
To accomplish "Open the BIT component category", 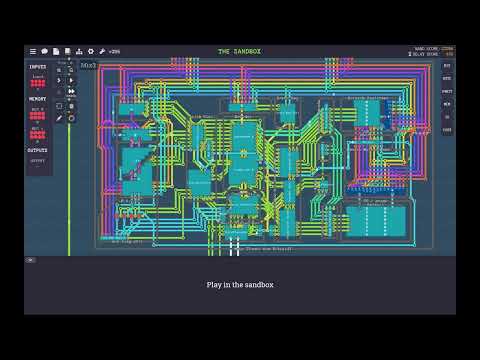I will click(x=447, y=66).
